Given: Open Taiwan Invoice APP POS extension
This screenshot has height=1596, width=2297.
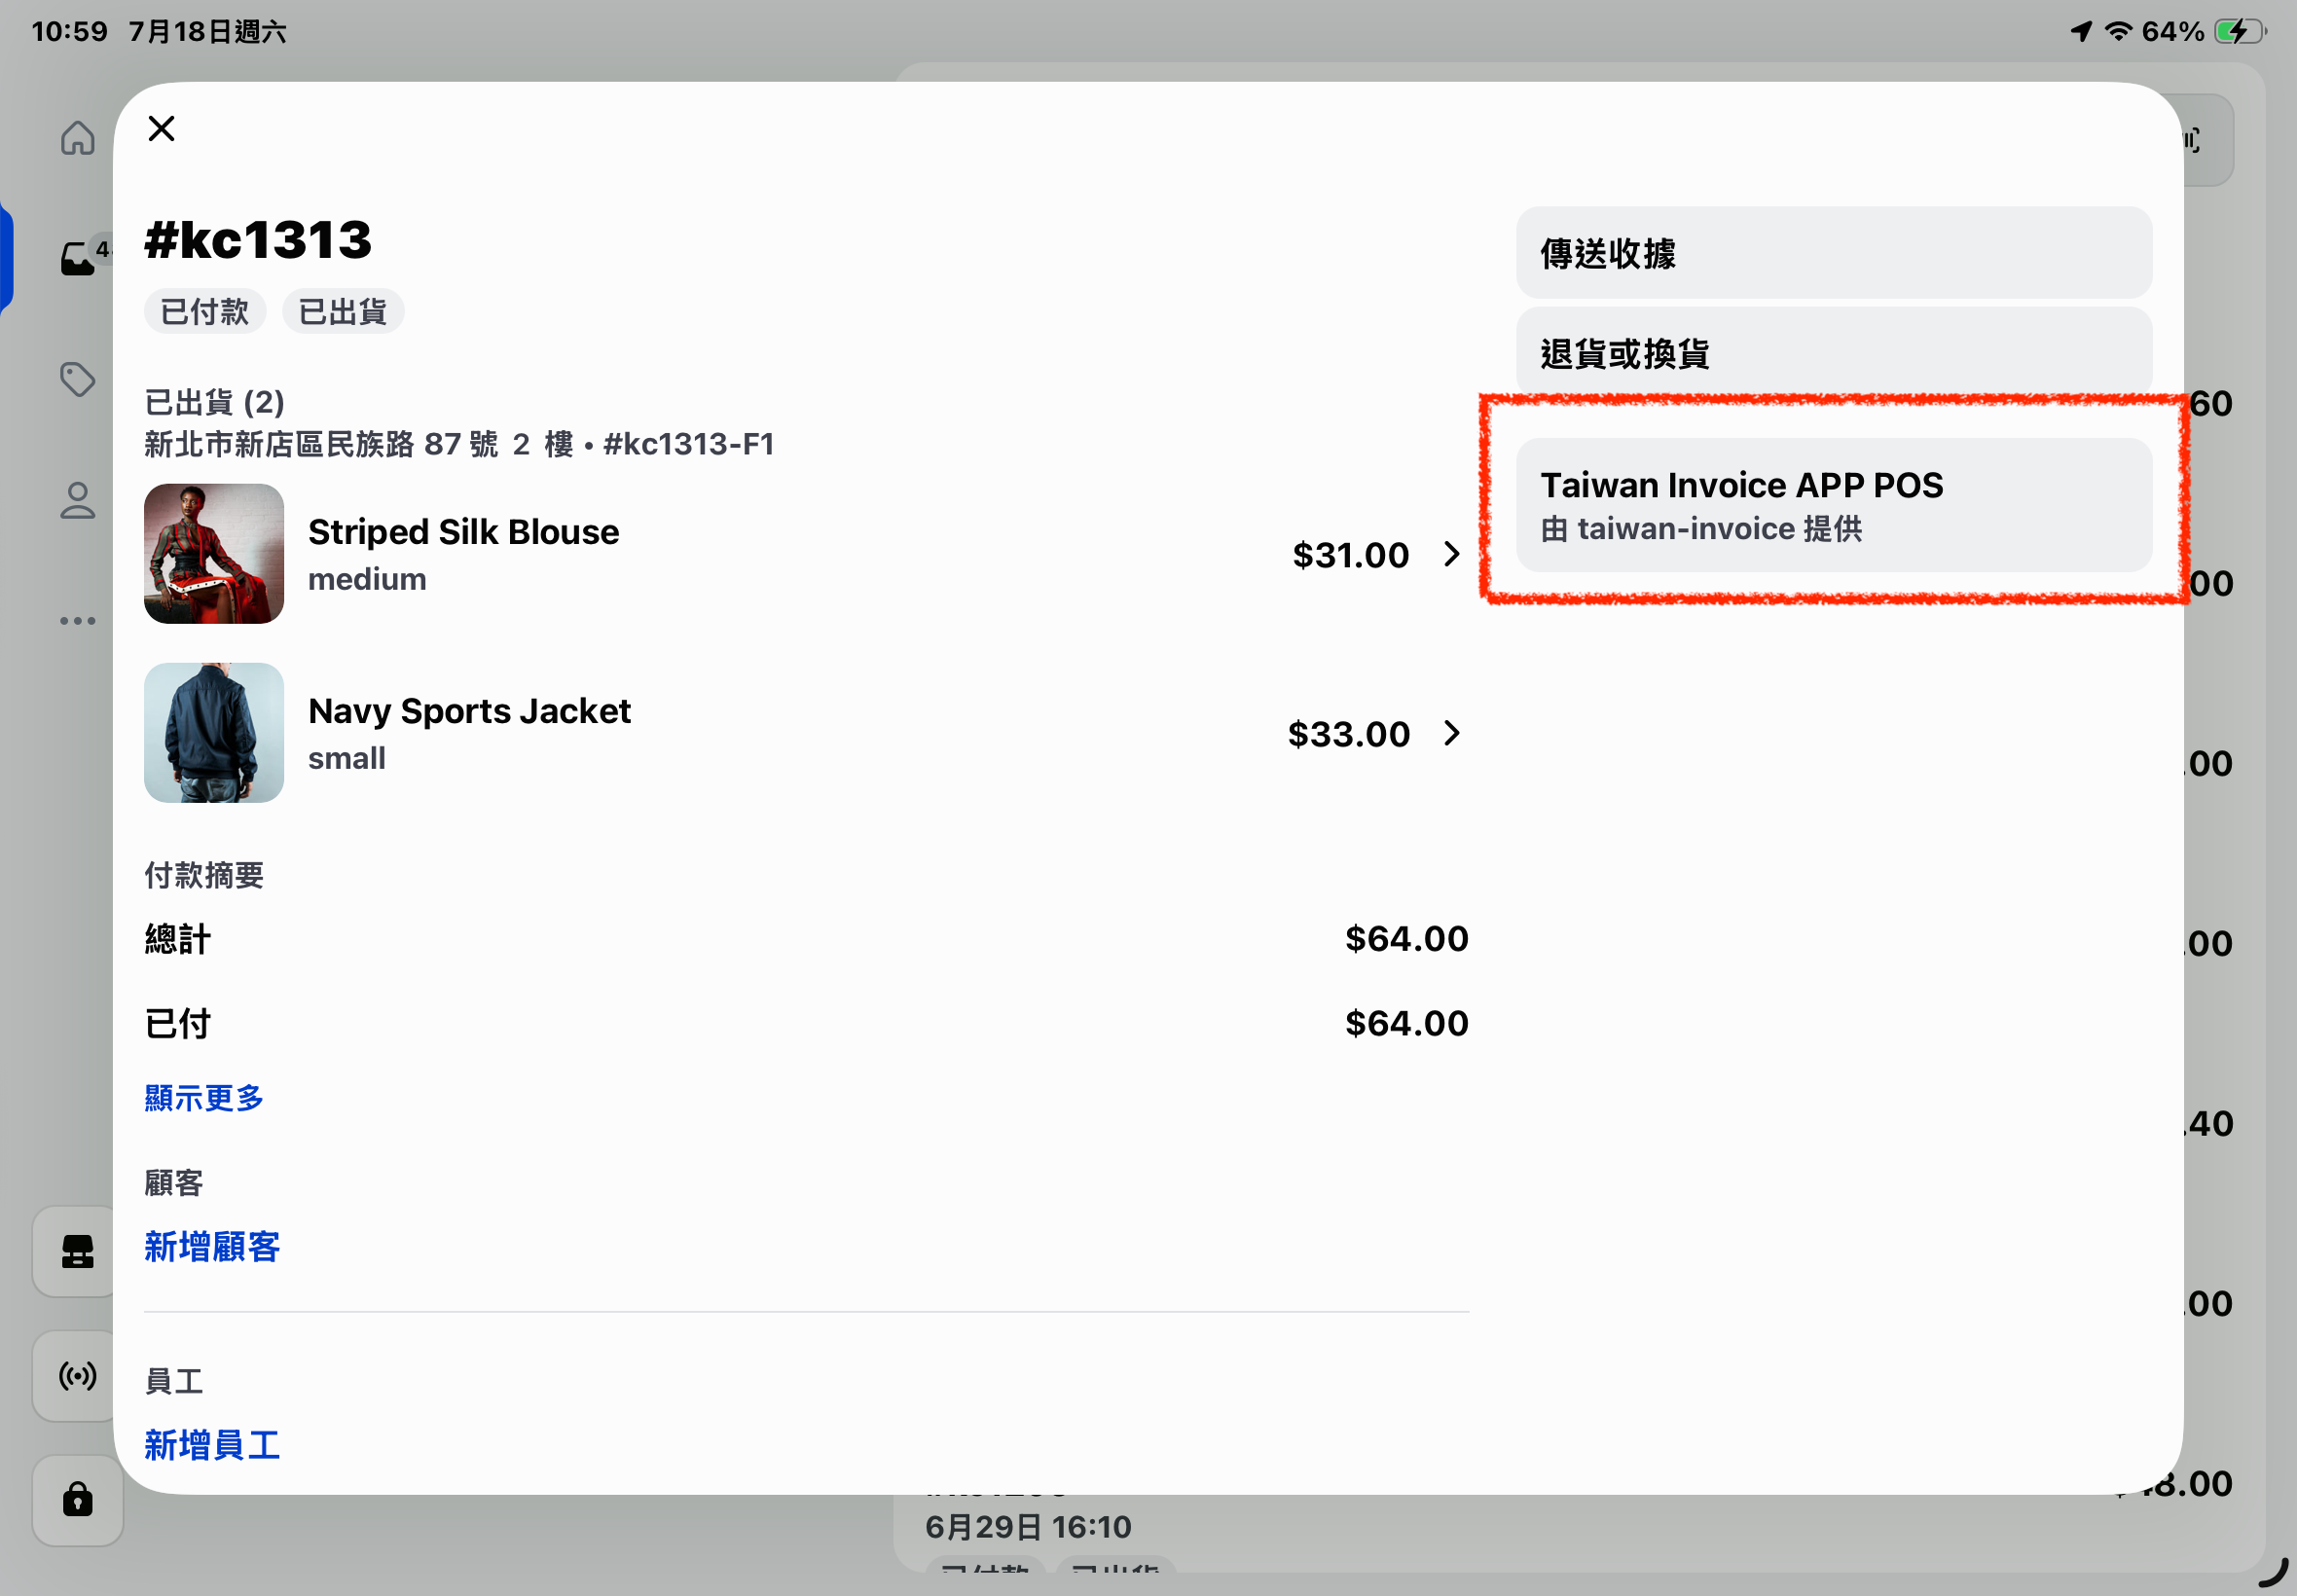Looking at the screenshot, I should click(1833, 505).
